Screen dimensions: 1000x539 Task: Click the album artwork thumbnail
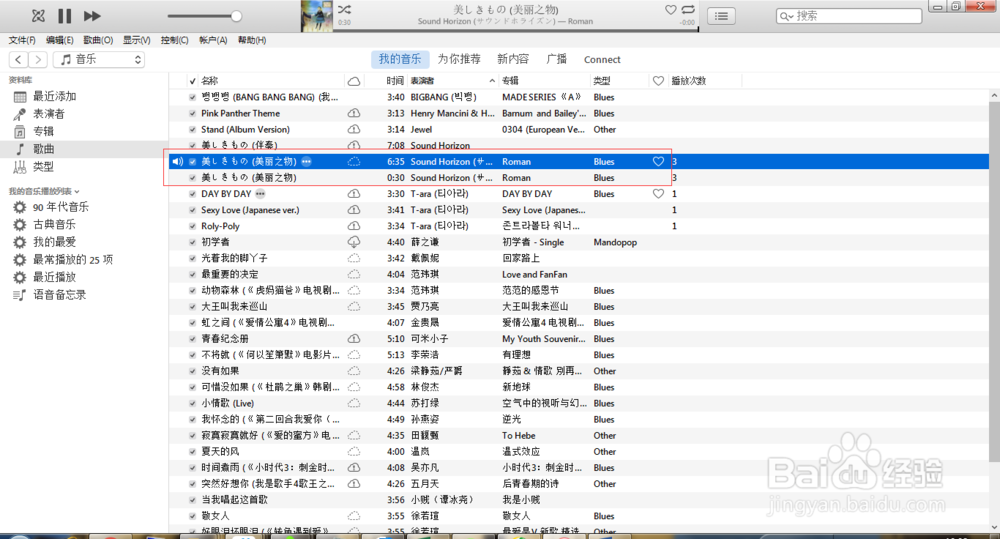coord(316,16)
